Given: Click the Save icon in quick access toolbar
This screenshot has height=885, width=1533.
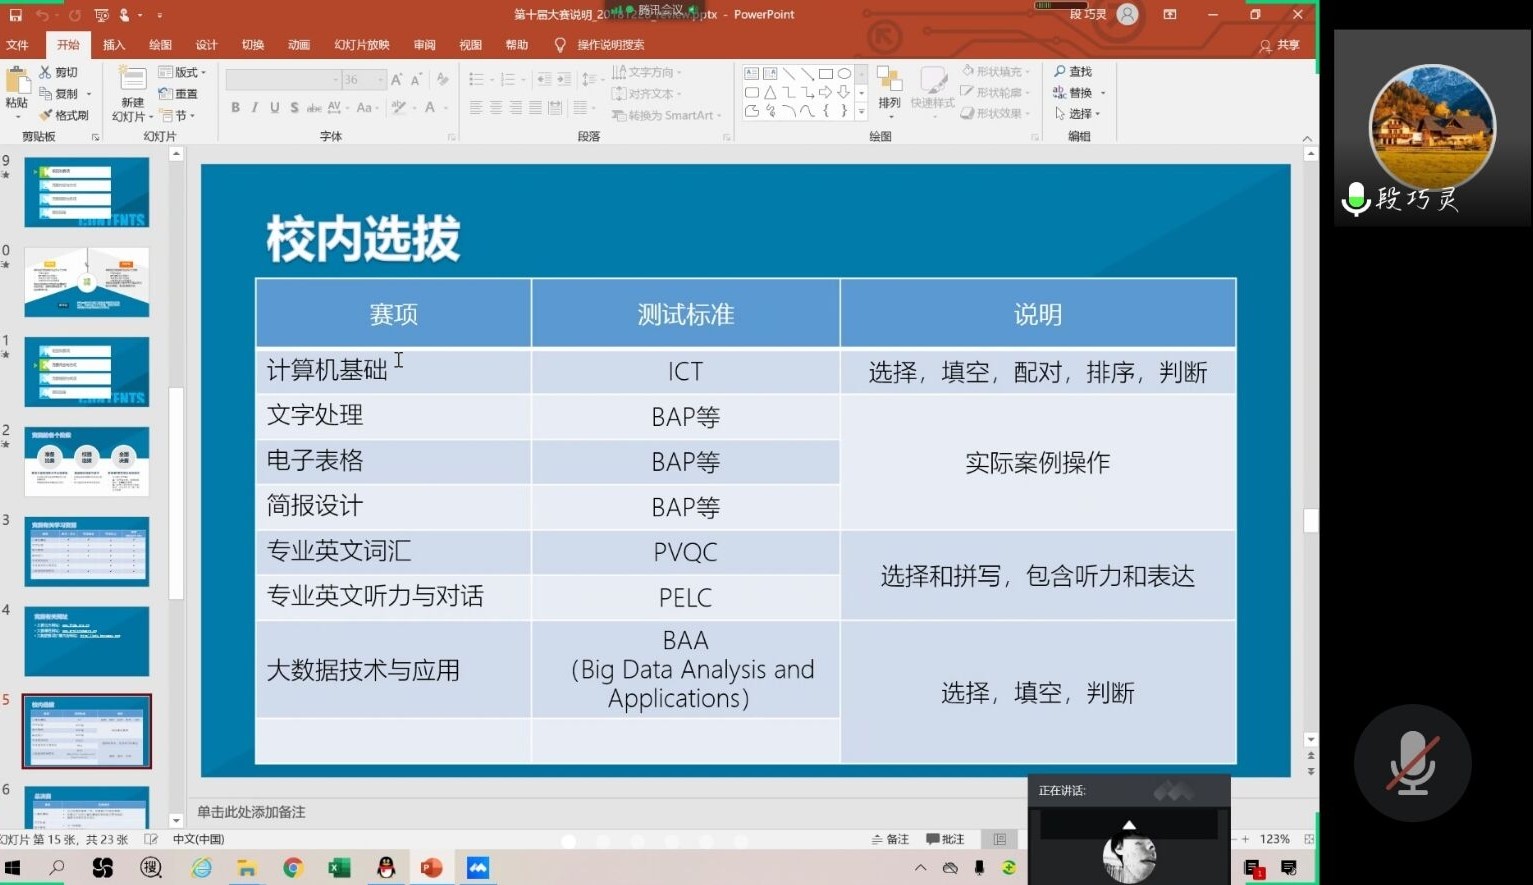Looking at the screenshot, I should coord(15,15).
